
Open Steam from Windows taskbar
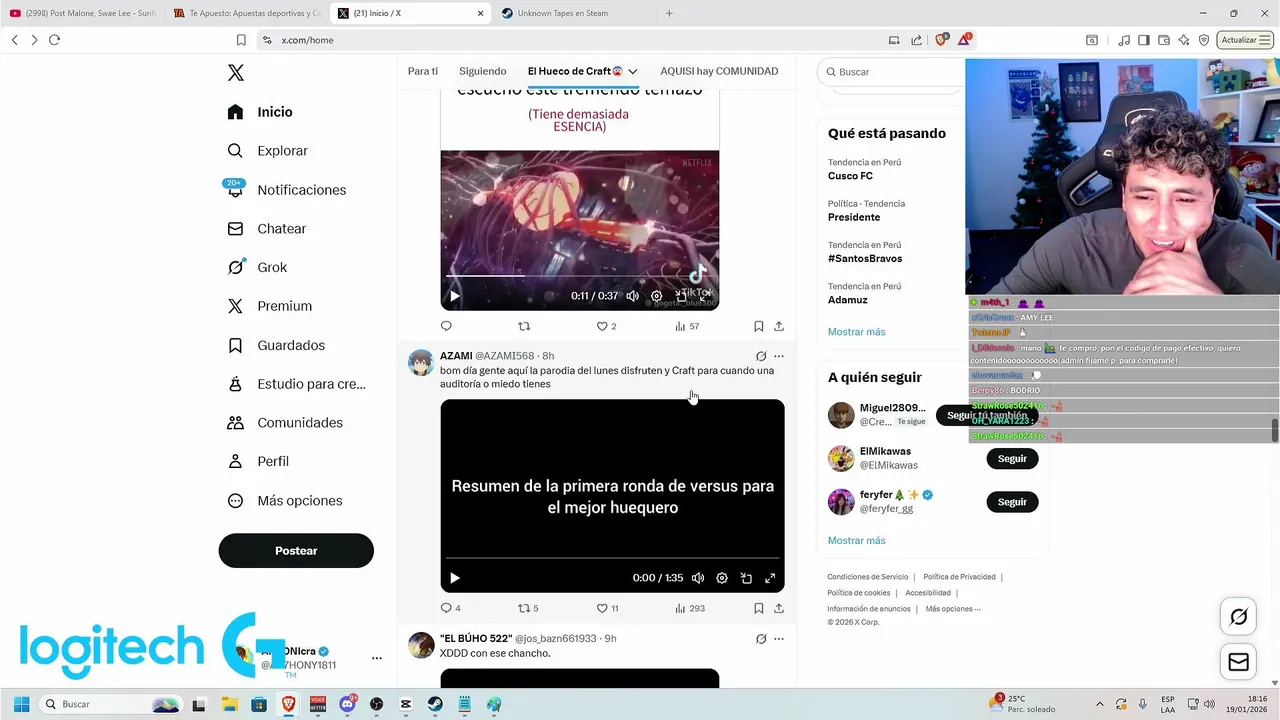click(x=435, y=704)
